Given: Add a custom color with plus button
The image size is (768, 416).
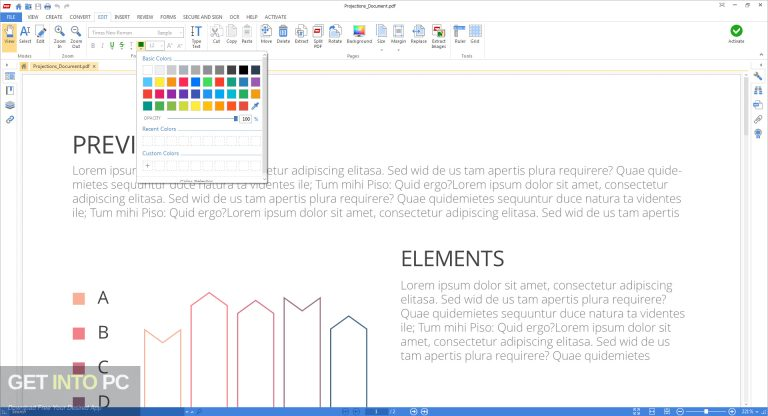Looking at the screenshot, I should pyautogui.click(x=147, y=166).
